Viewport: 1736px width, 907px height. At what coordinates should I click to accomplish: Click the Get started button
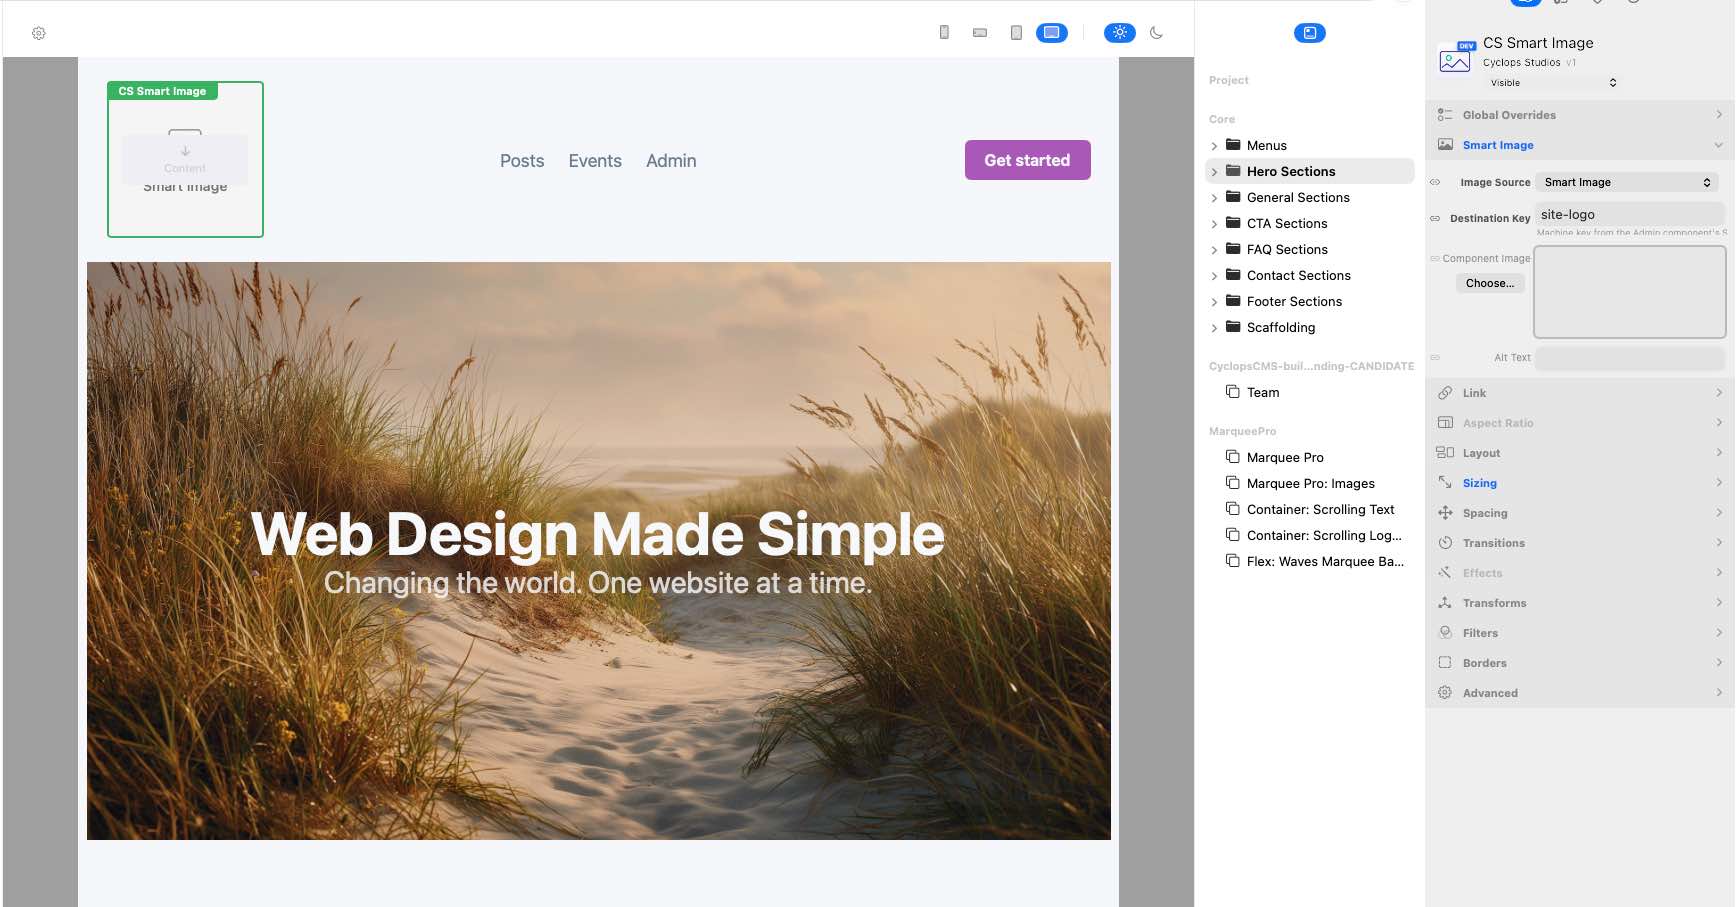point(1027,160)
